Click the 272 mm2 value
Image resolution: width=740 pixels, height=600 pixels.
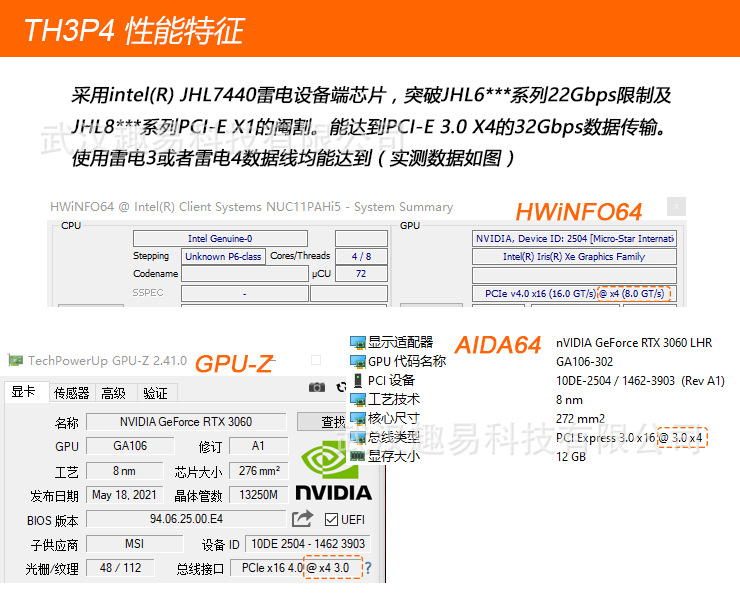580,419
